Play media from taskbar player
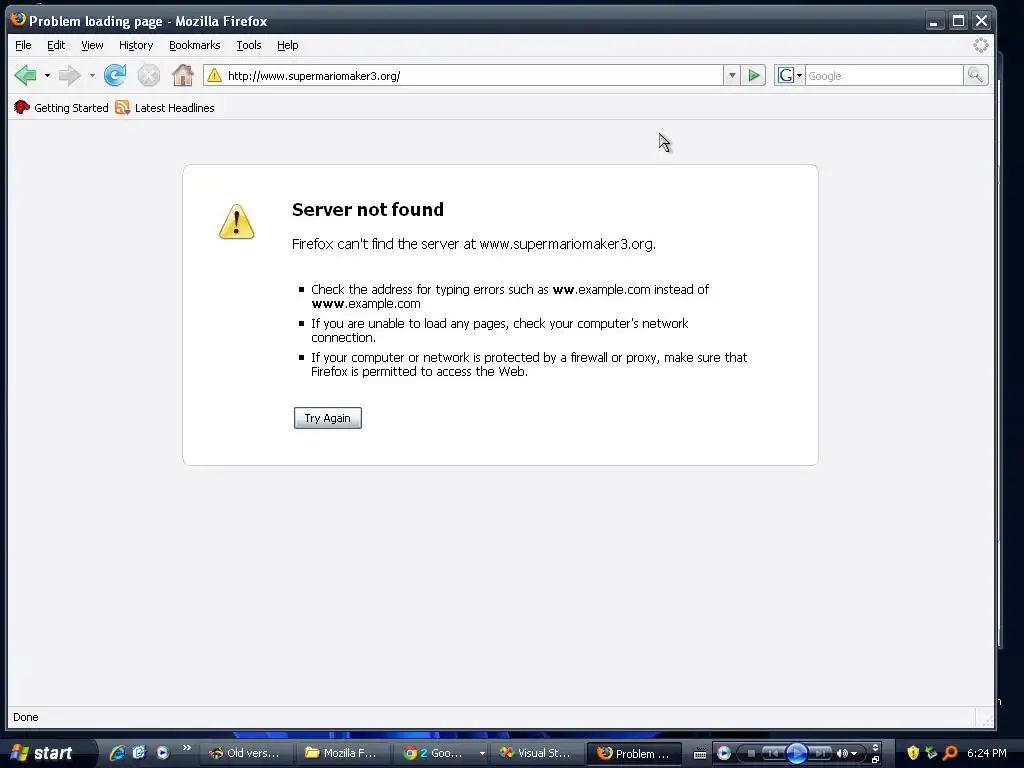Screen dimensions: 1024x768 coord(797,753)
